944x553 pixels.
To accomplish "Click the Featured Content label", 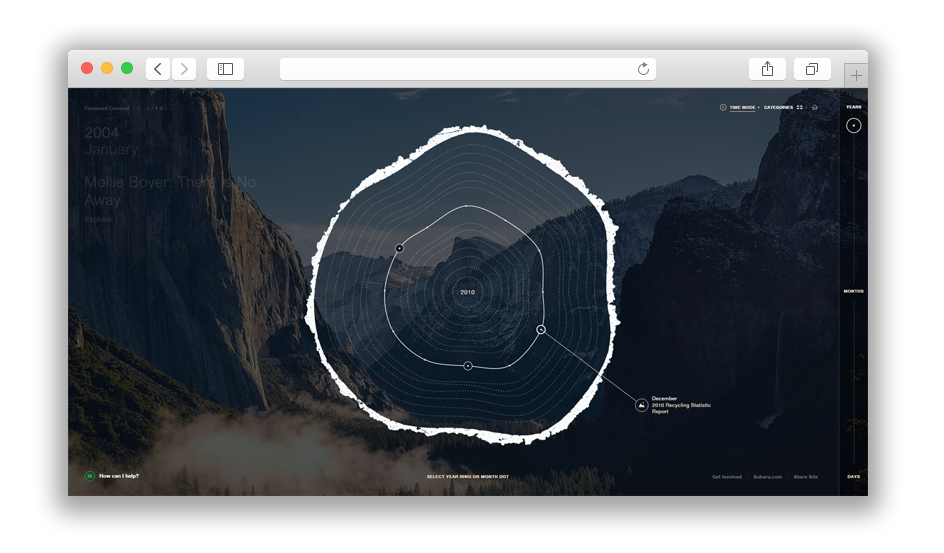I will 107,108.
